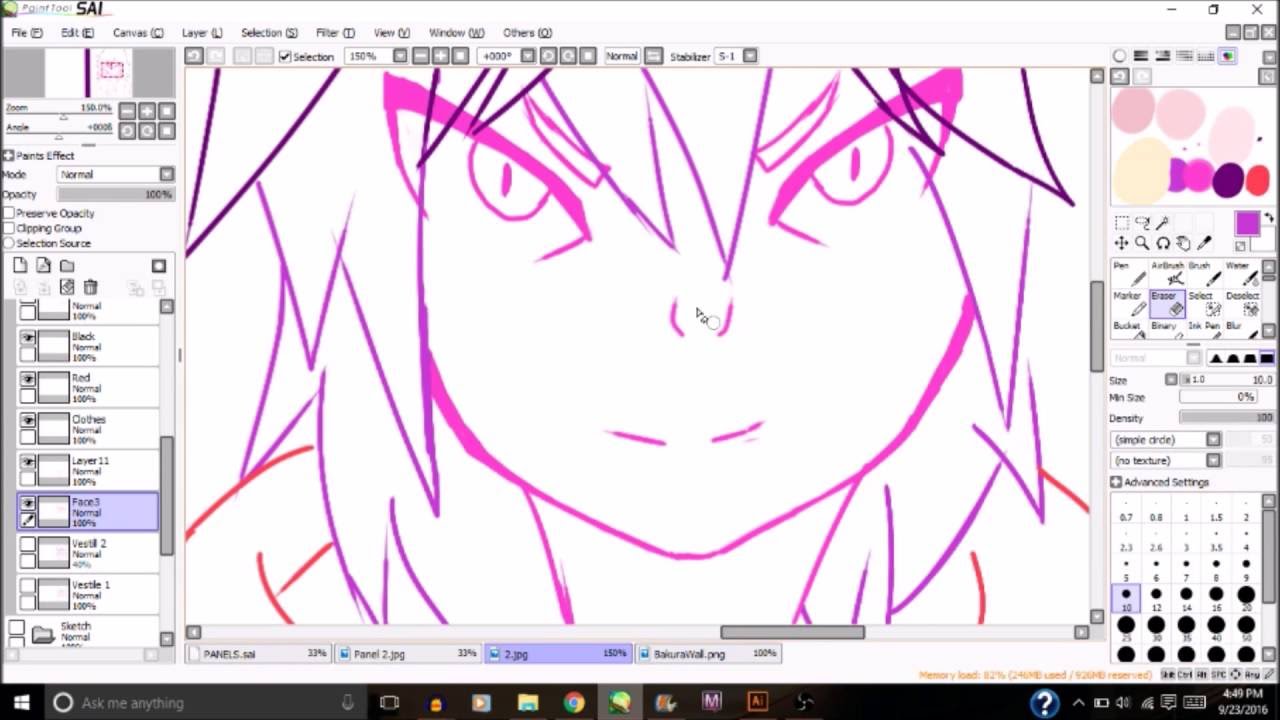Select the Marker tool
This screenshot has height=720, width=1280.
(1128, 303)
